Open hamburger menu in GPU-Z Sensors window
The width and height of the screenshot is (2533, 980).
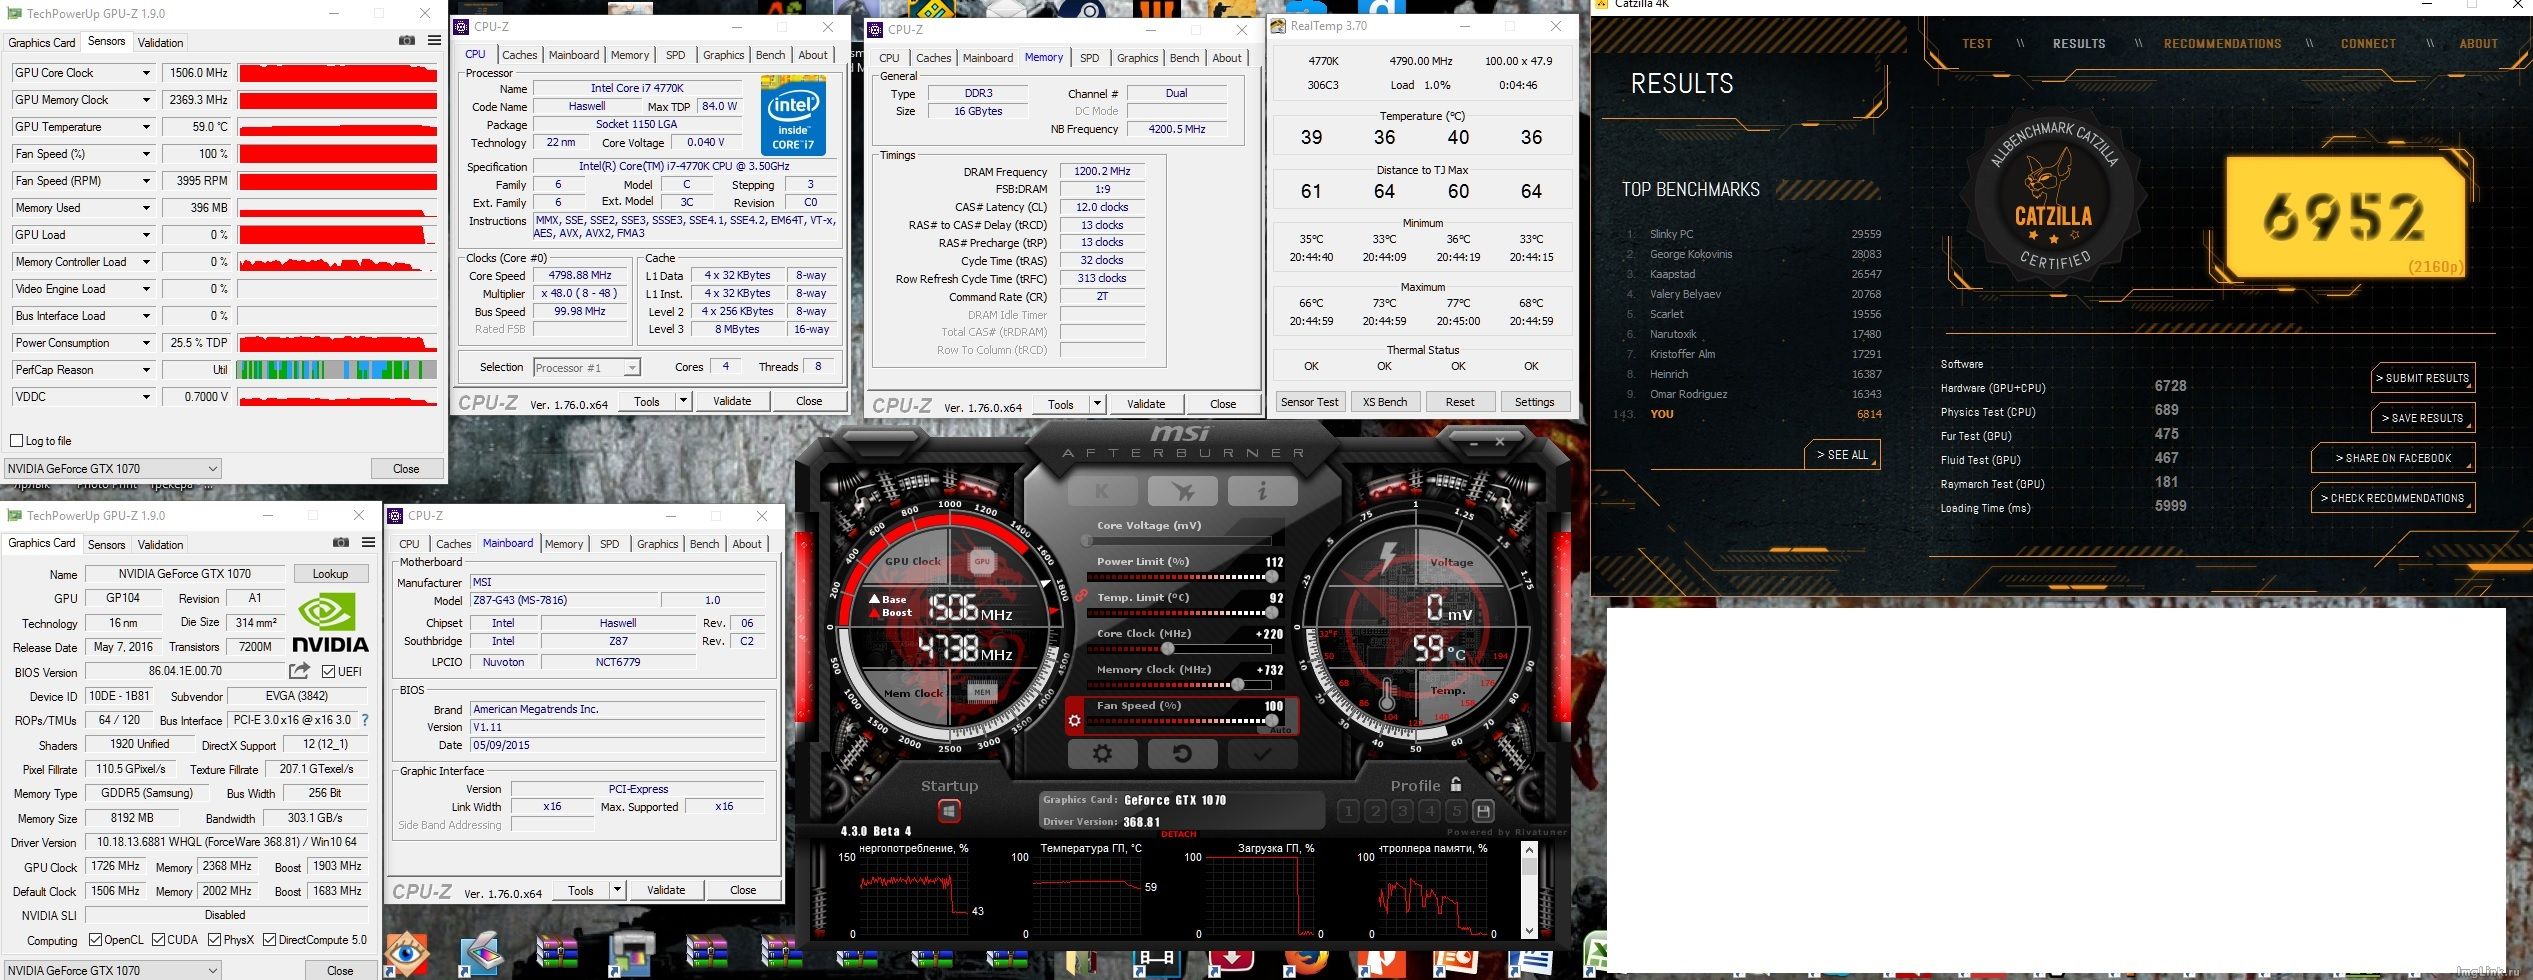click(x=434, y=41)
